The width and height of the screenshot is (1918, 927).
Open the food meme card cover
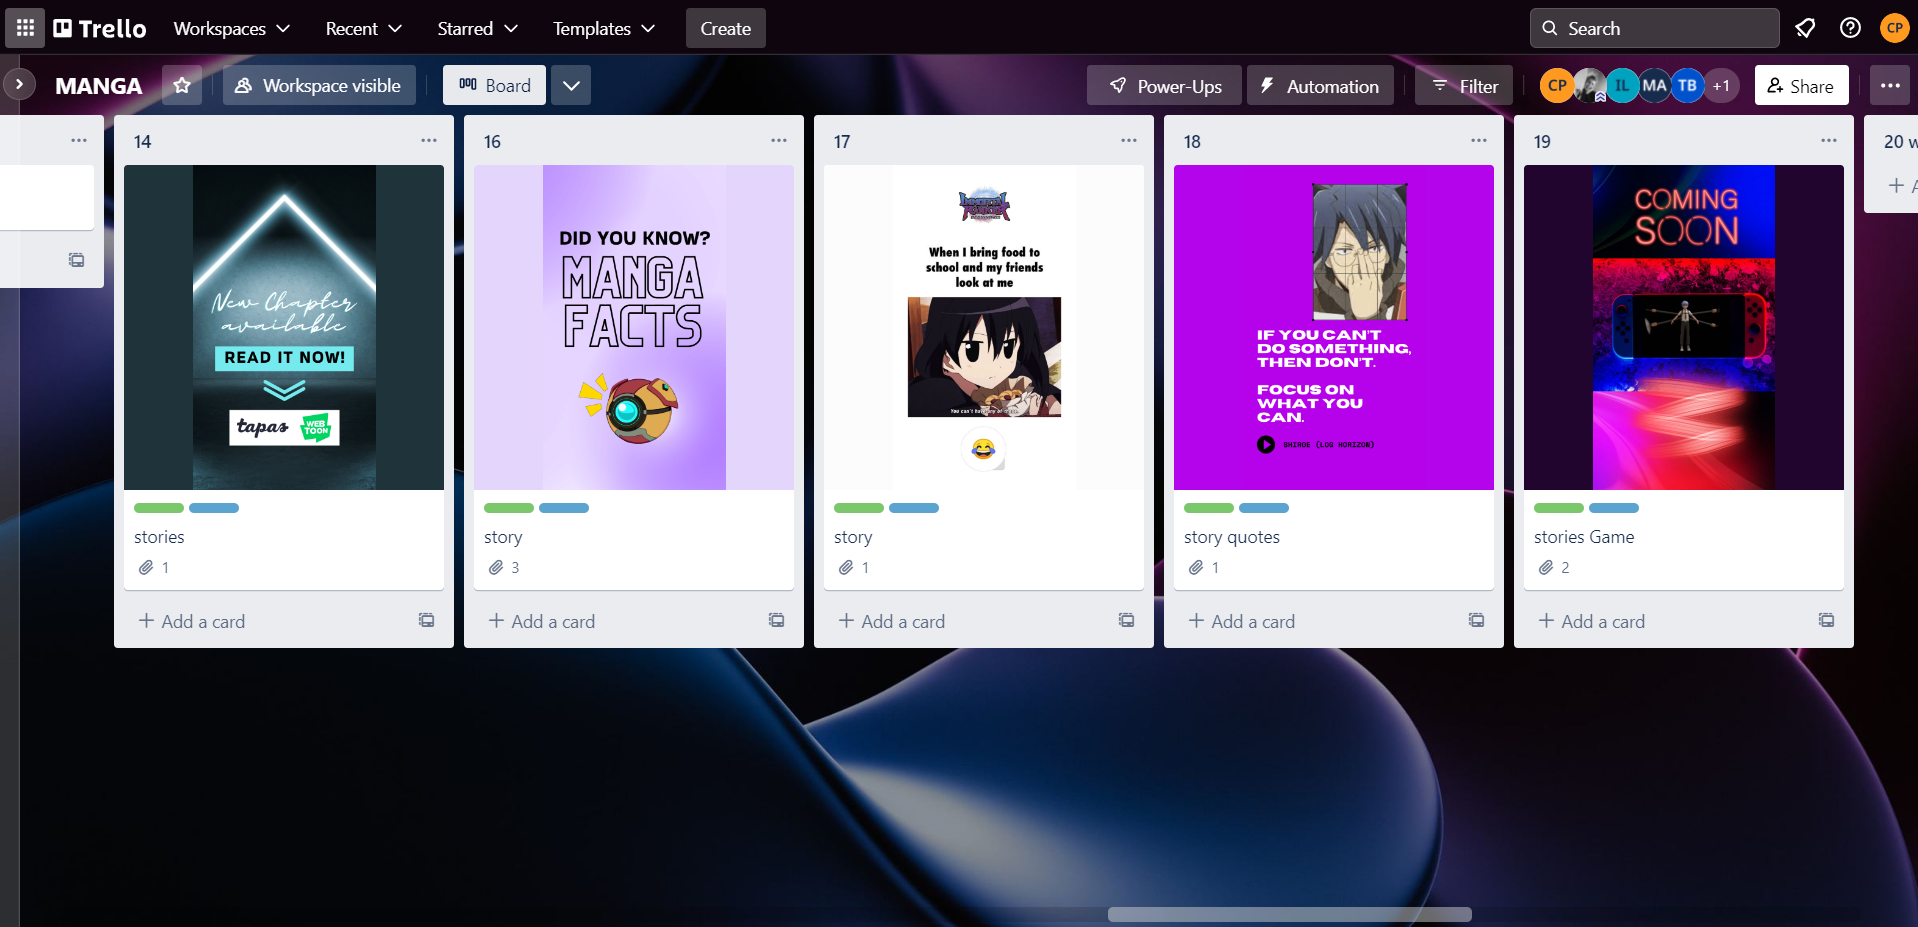(984, 327)
